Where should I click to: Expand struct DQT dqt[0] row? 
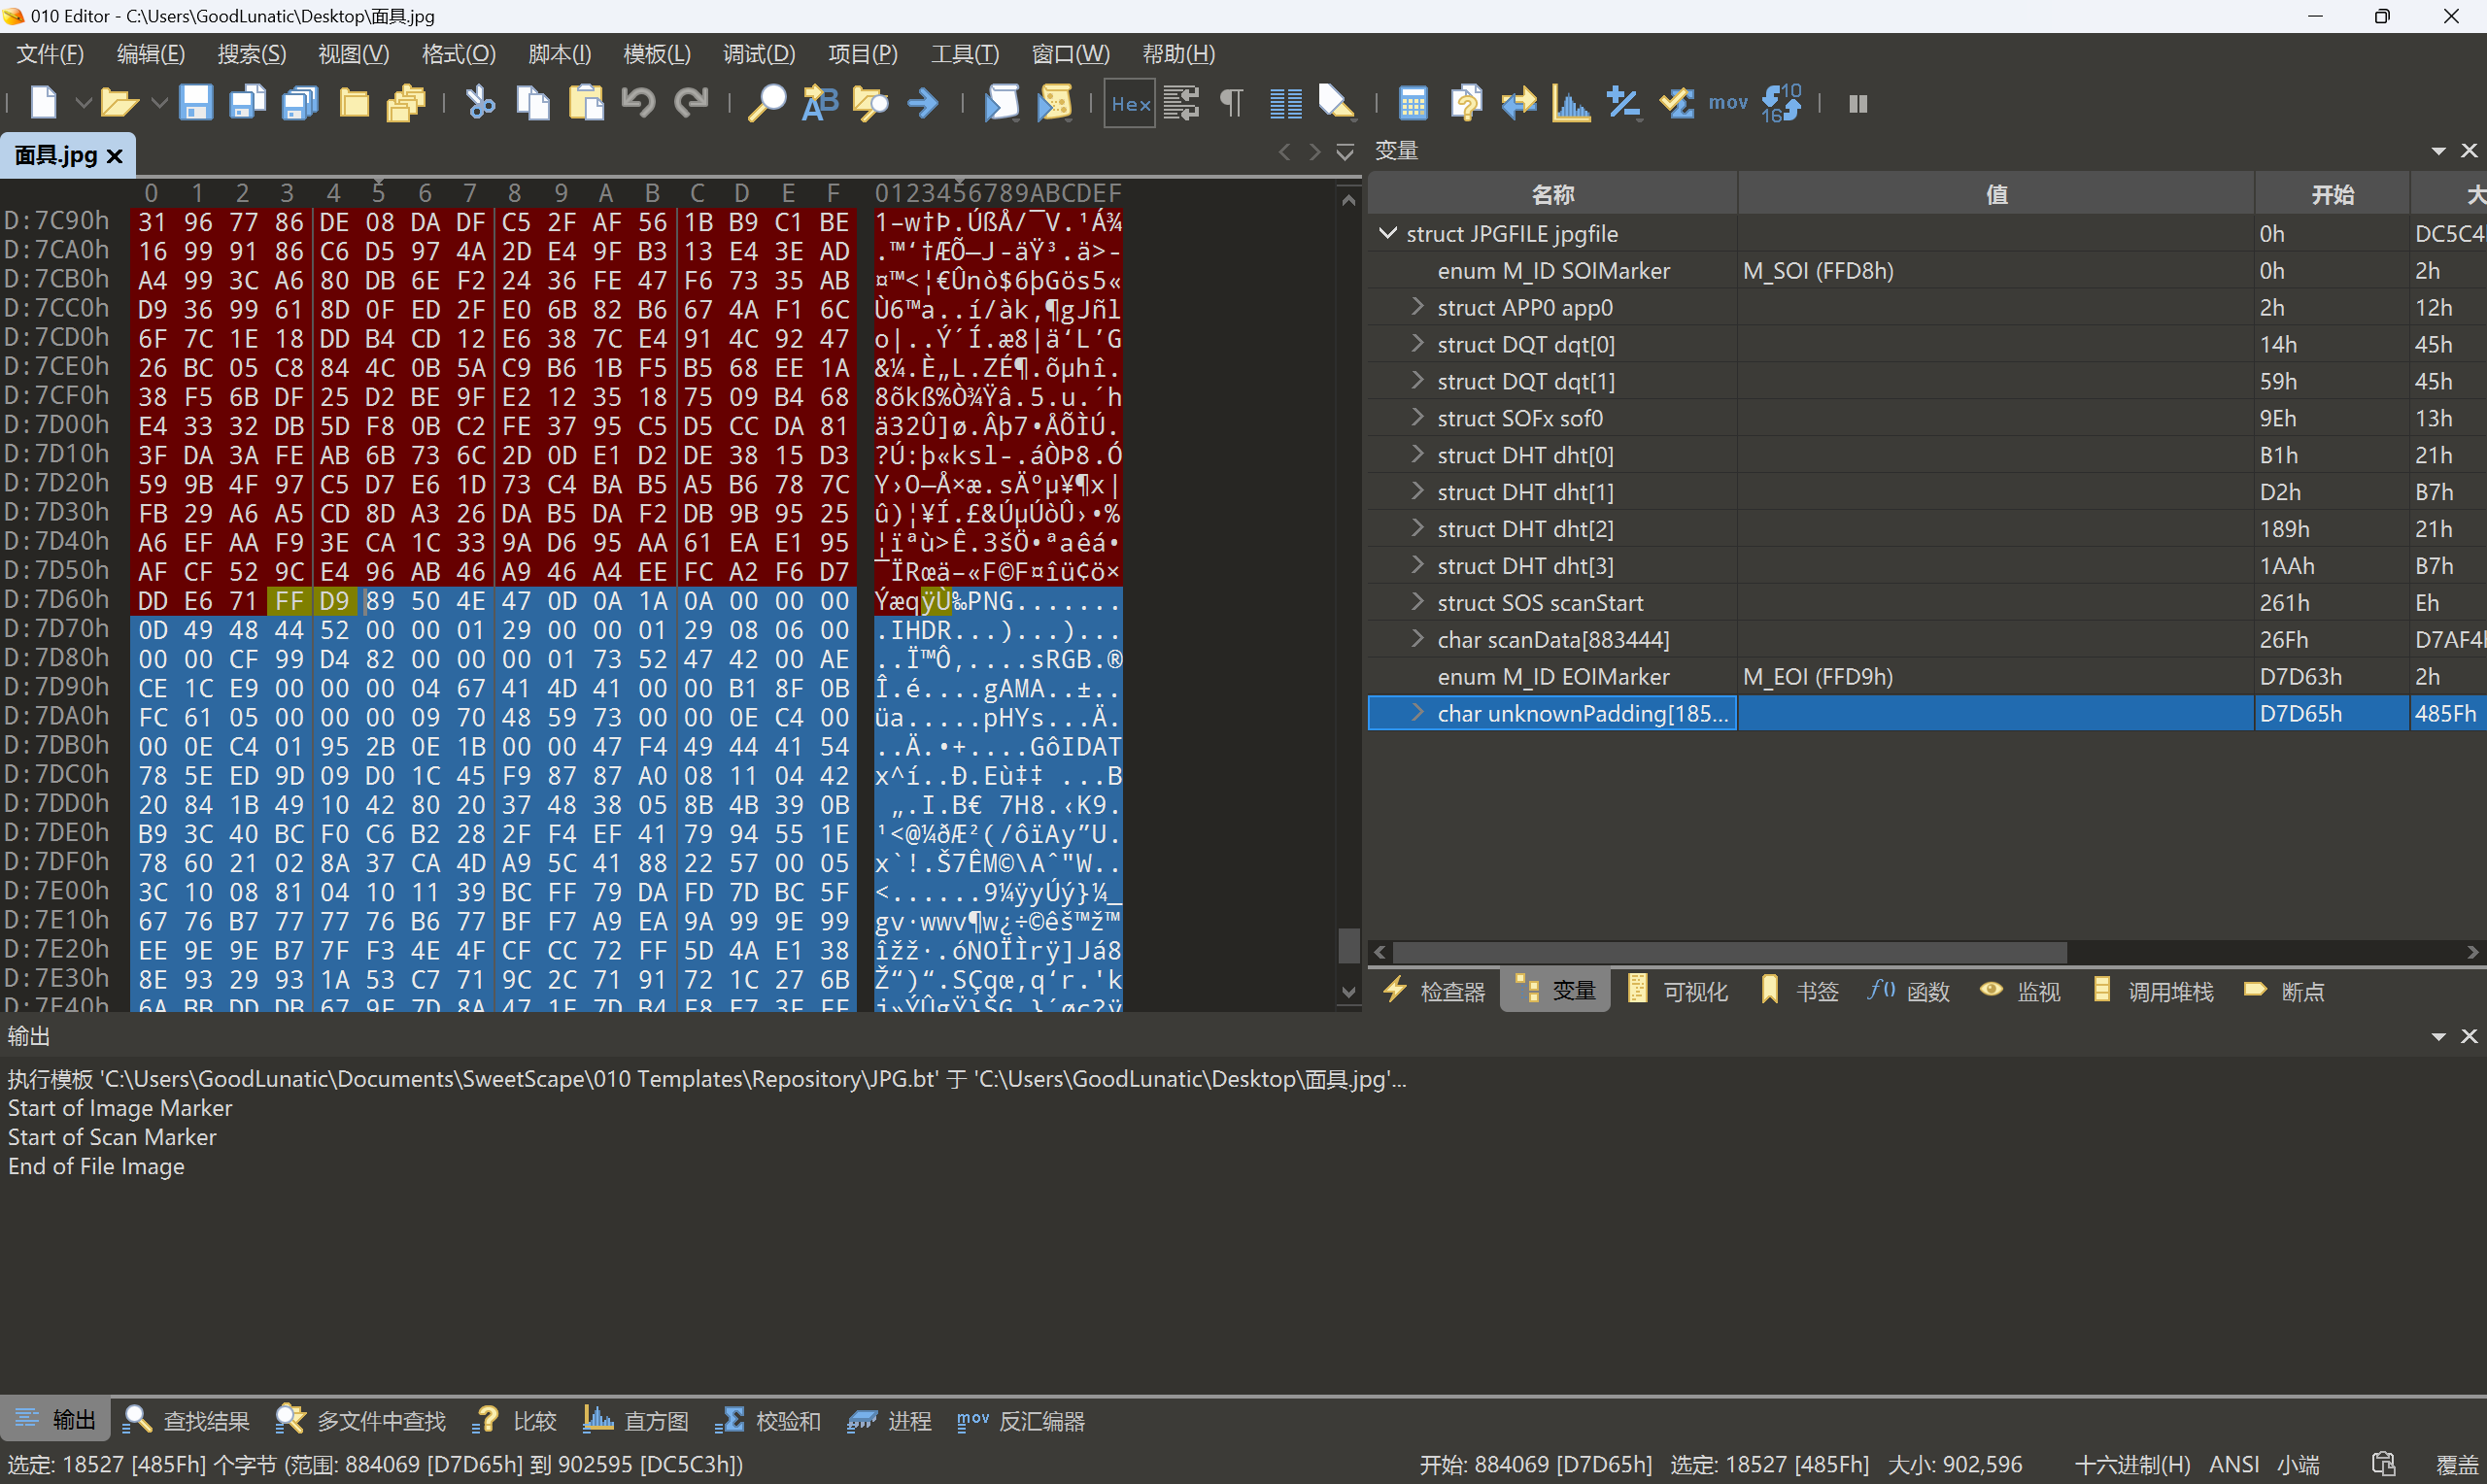(x=1417, y=343)
